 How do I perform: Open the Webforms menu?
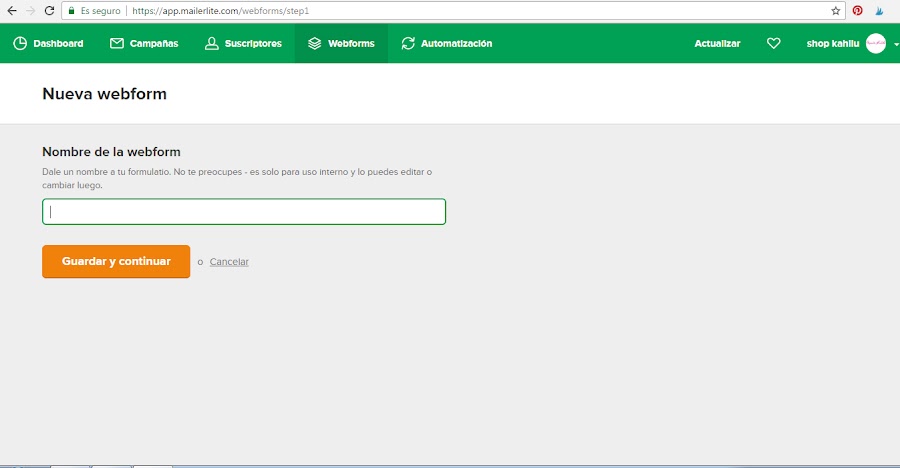342,44
